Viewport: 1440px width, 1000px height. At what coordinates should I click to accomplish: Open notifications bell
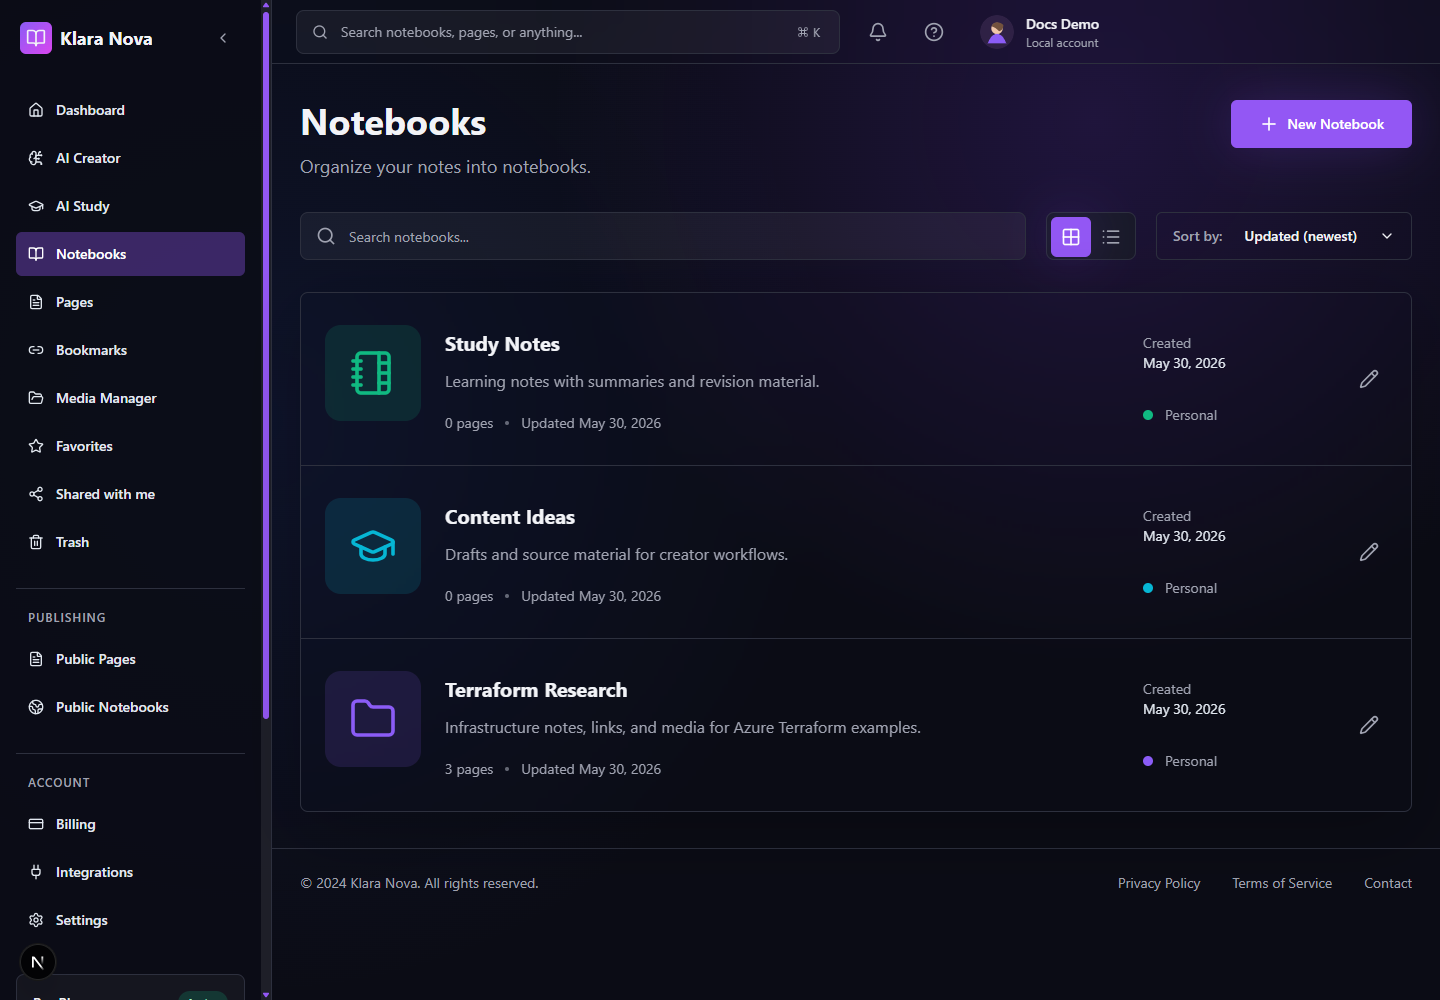click(x=878, y=32)
